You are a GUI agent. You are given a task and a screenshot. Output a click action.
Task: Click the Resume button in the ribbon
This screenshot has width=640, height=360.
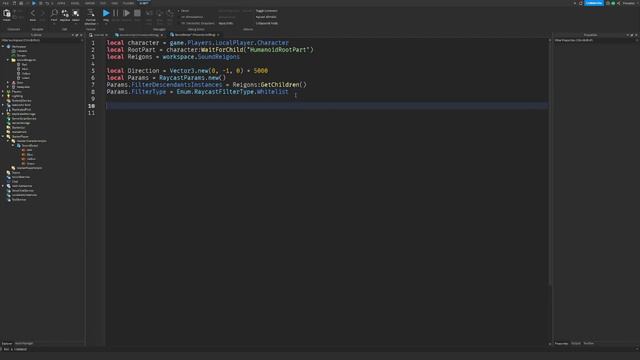click(127, 14)
